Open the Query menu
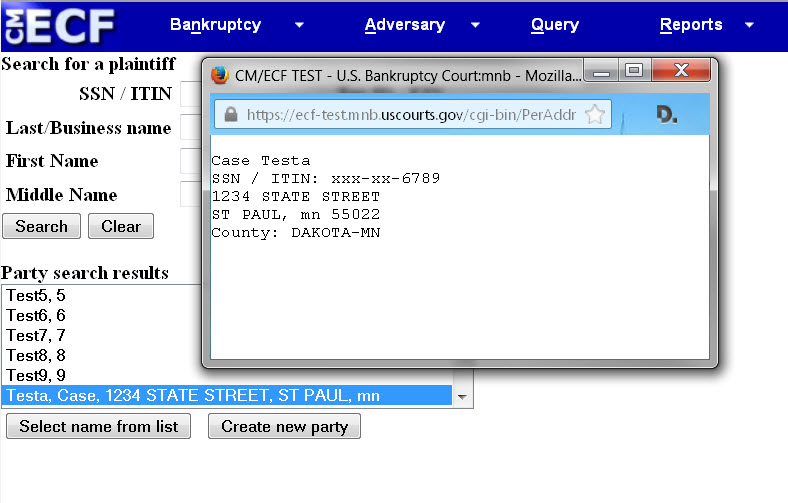The height and width of the screenshot is (503, 788). click(555, 25)
